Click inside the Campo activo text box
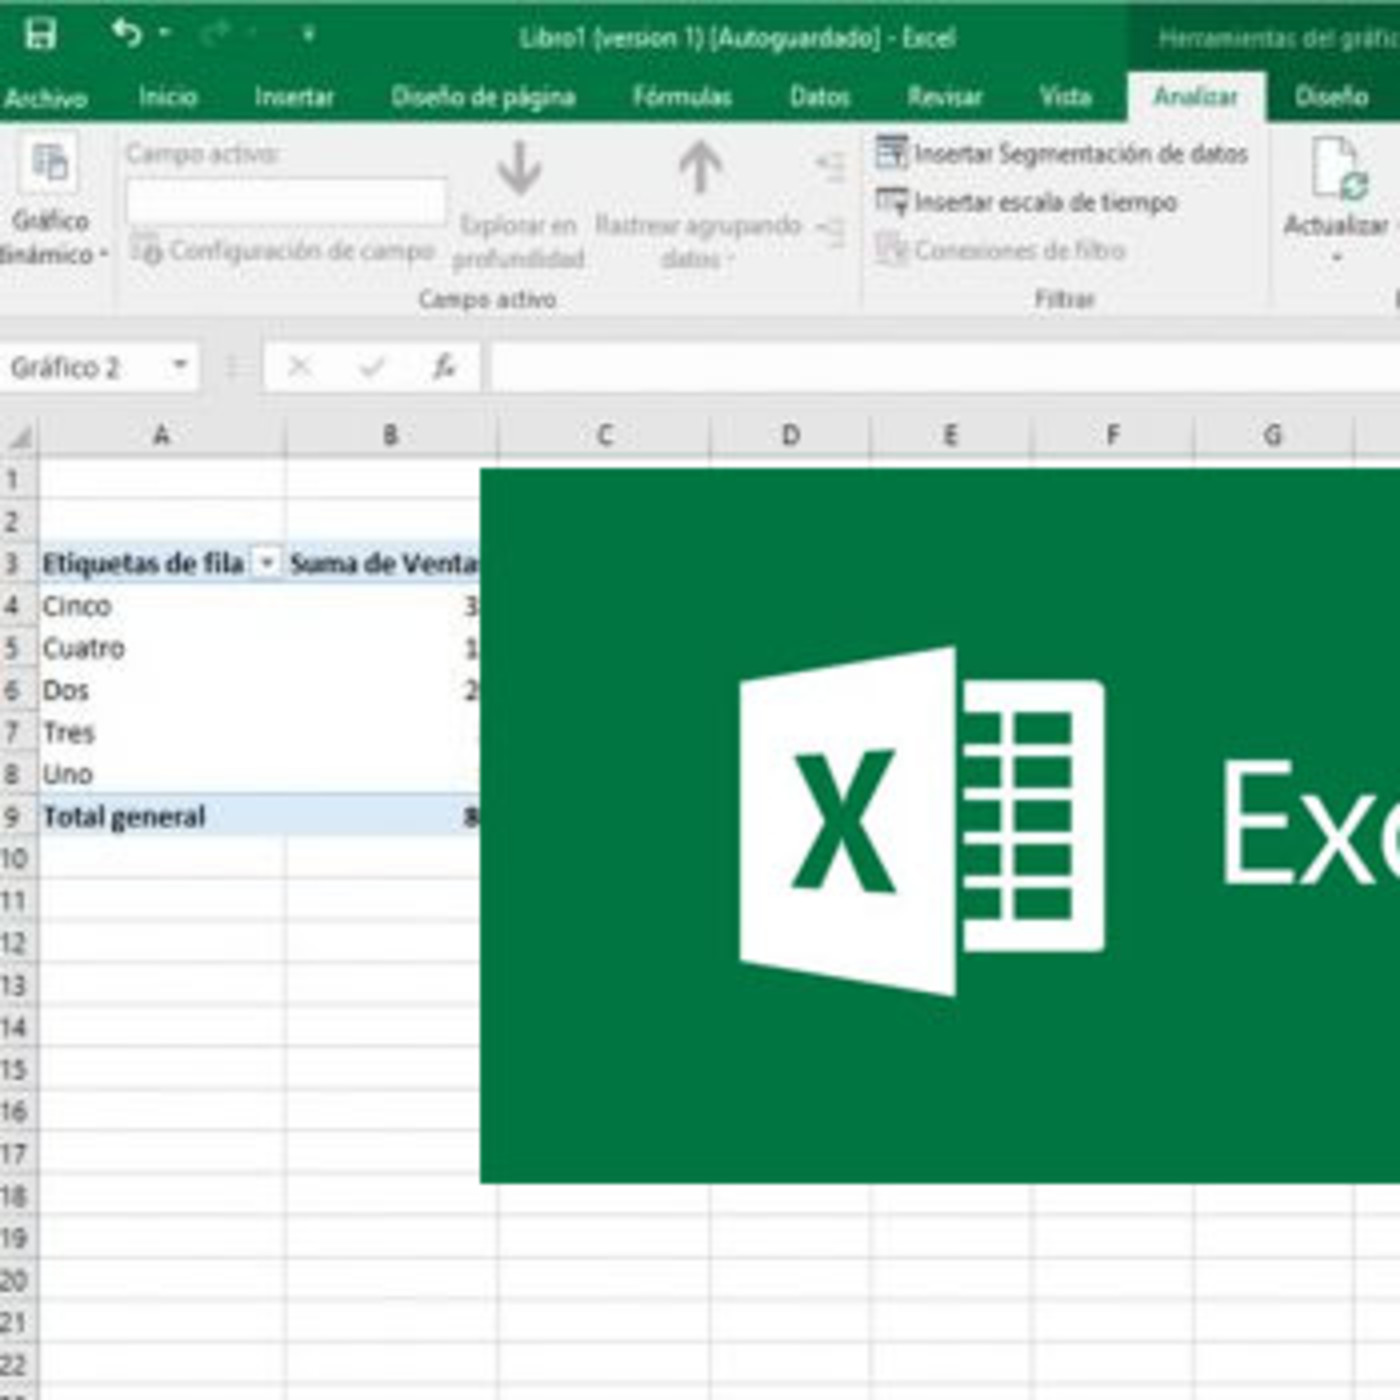The width and height of the screenshot is (1400, 1400). coord(286,200)
